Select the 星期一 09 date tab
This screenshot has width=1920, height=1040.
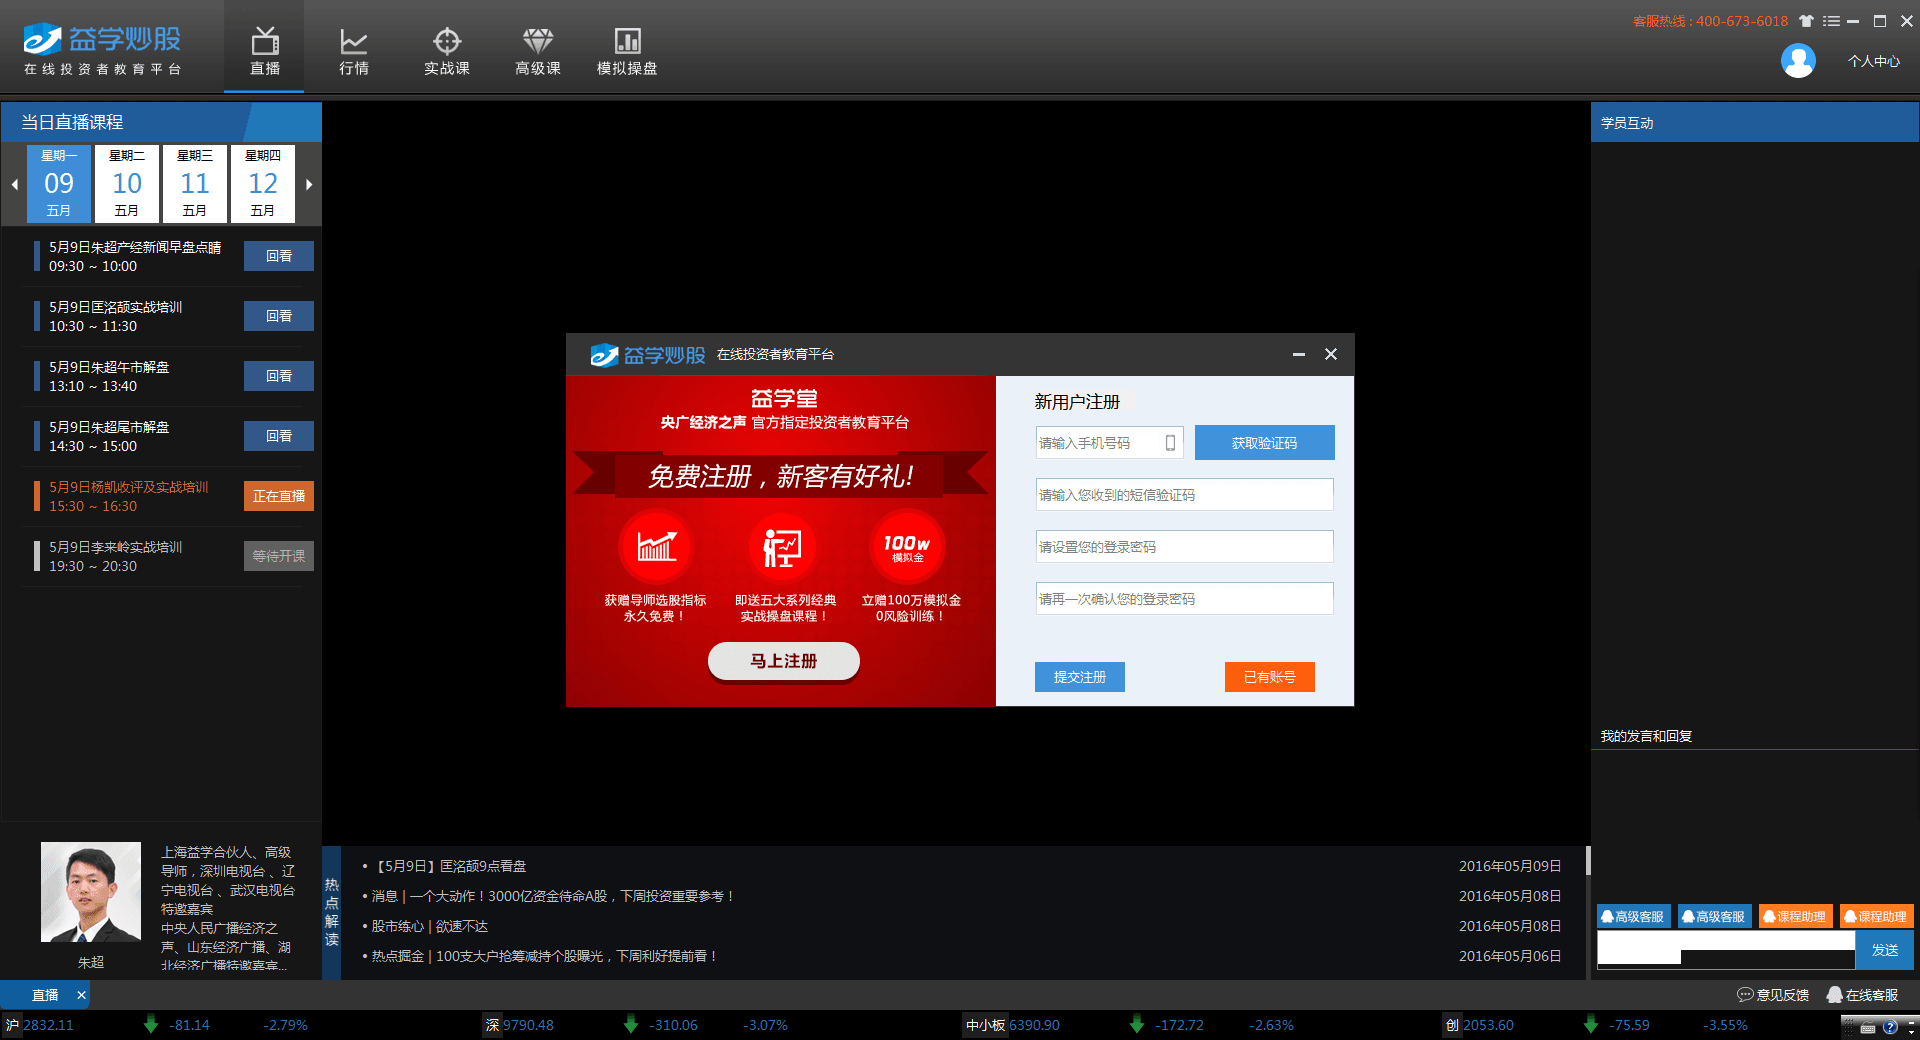(59, 183)
